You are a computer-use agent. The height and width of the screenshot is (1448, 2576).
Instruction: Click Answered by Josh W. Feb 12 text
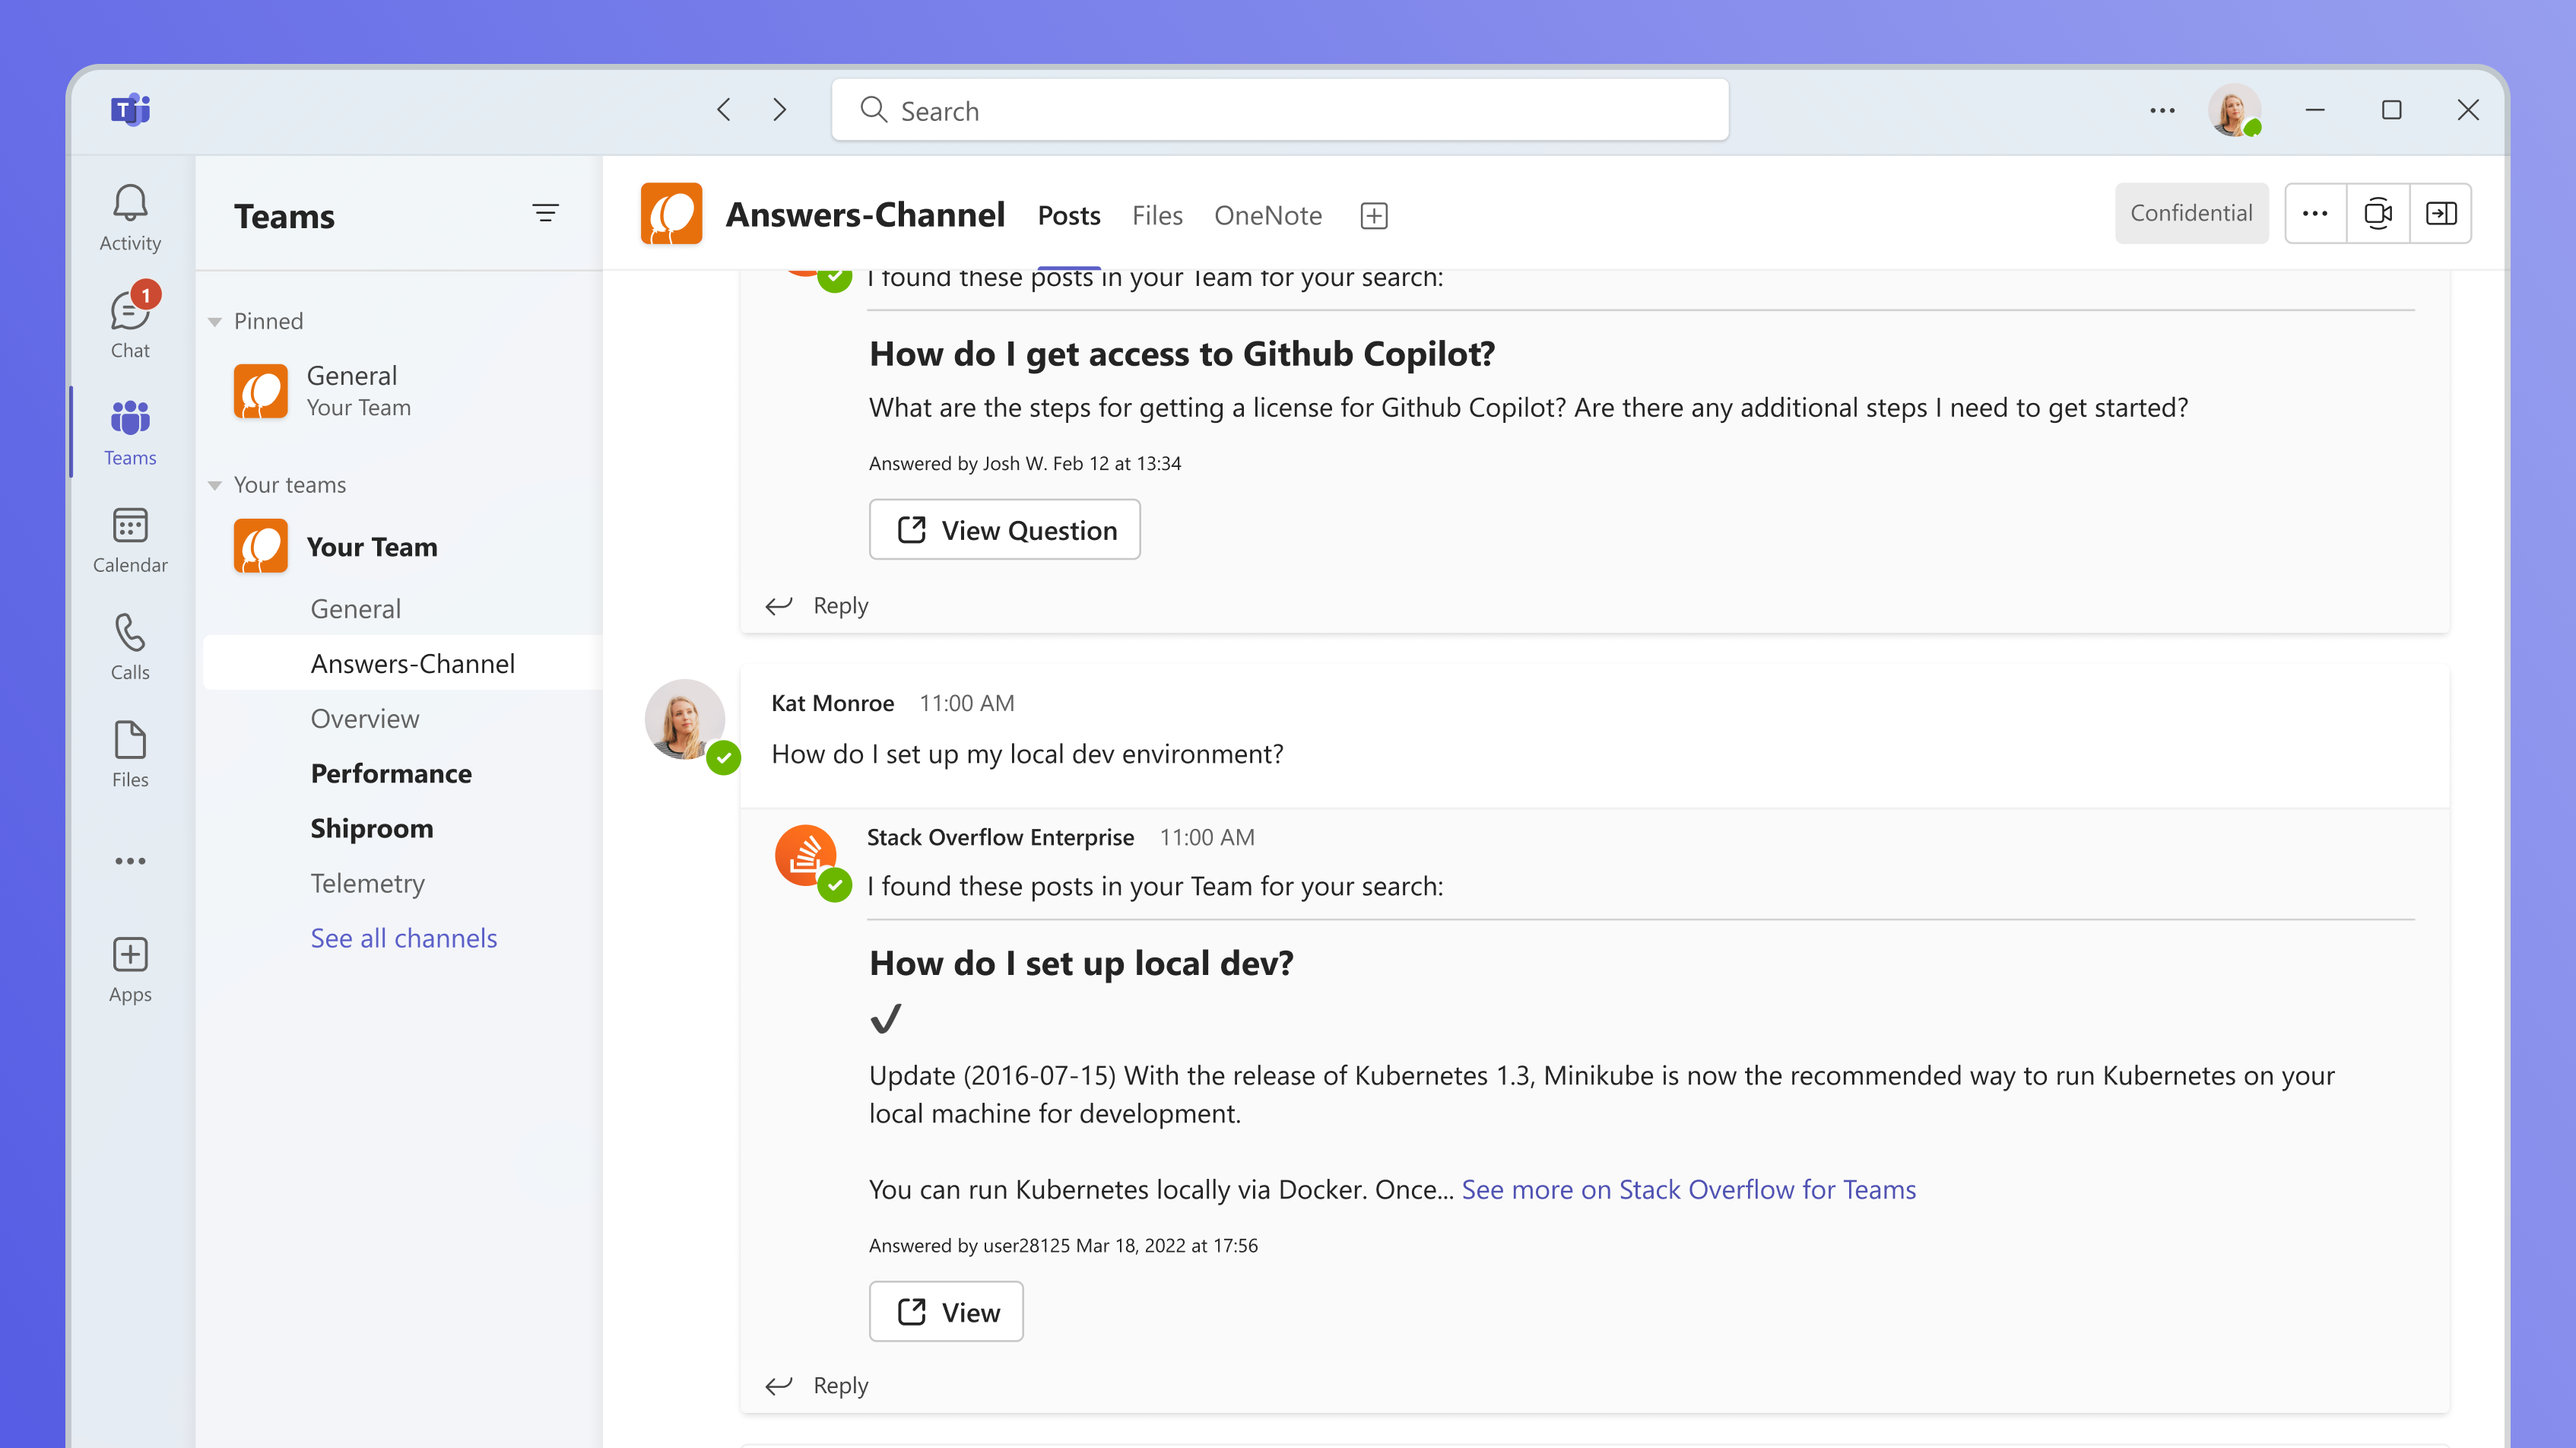click(1025, 463)
